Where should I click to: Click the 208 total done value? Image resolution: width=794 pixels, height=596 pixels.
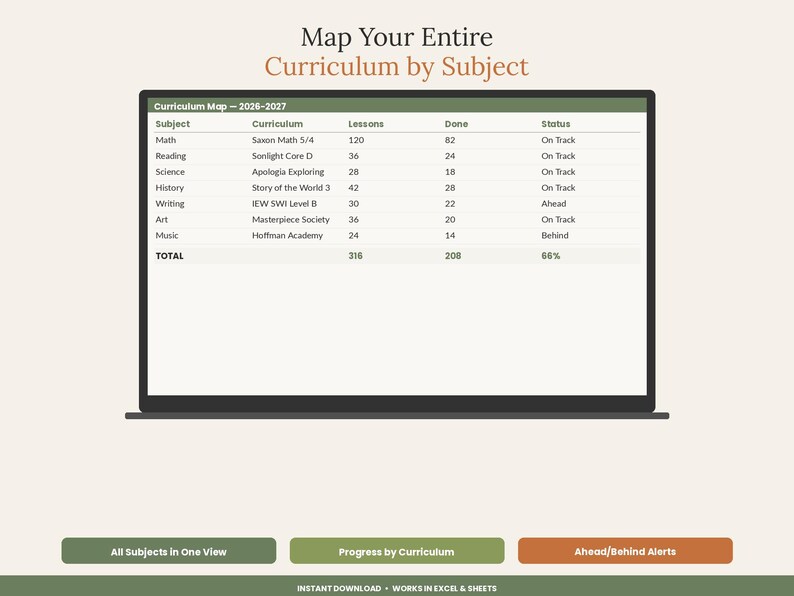(x=453, y=256)
